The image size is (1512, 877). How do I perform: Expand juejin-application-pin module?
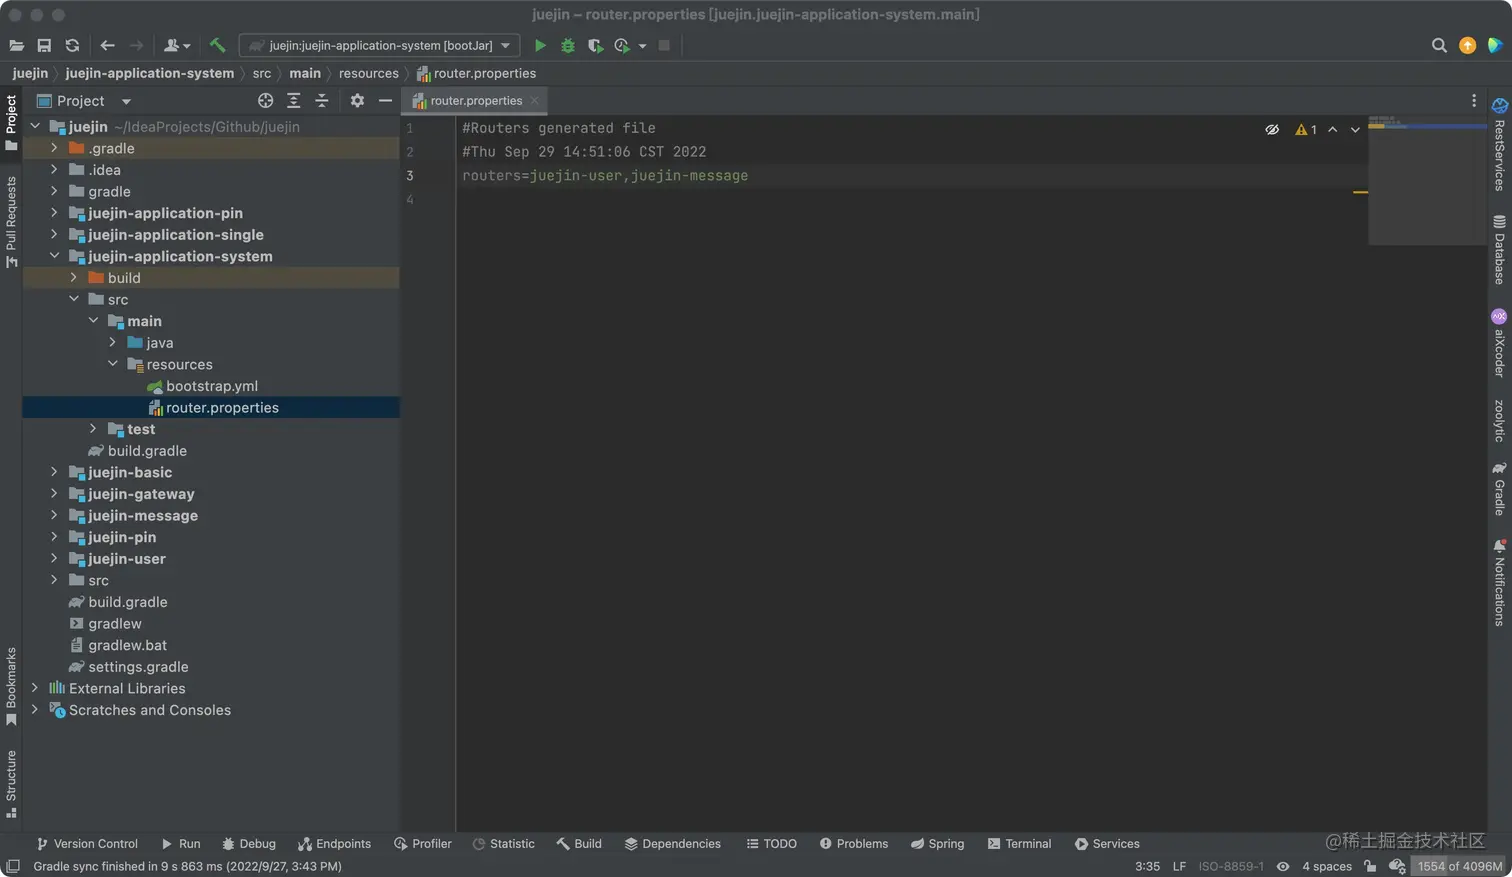[x=54, y=213]
